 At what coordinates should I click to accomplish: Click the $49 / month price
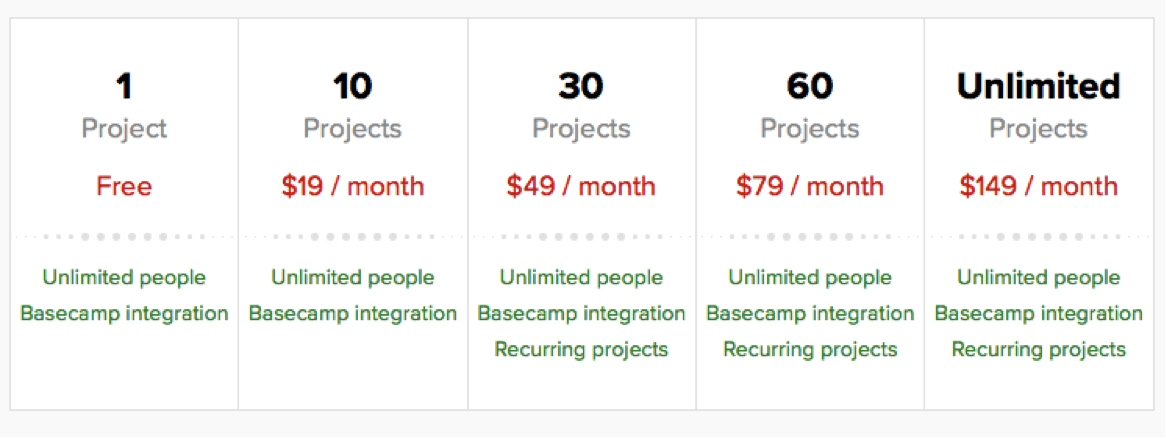(x=581, y=186)
